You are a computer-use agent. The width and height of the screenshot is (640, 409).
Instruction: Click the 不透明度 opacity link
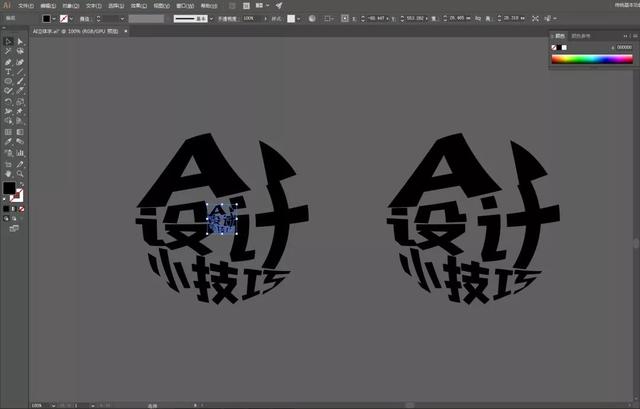[x=228, y=19]
